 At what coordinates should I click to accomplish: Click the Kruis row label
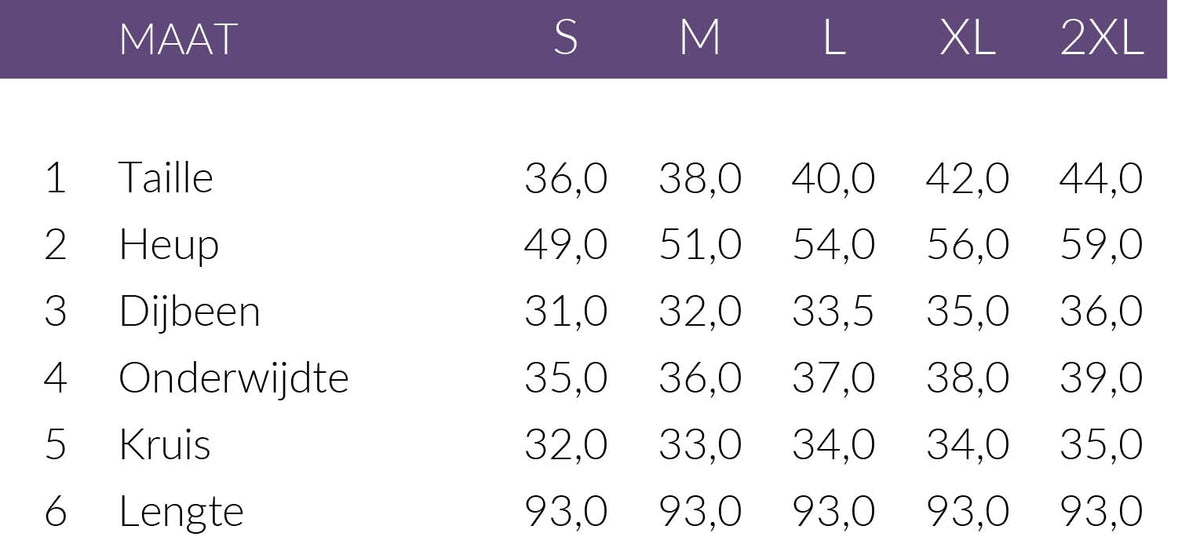click(x=164, y=445)
